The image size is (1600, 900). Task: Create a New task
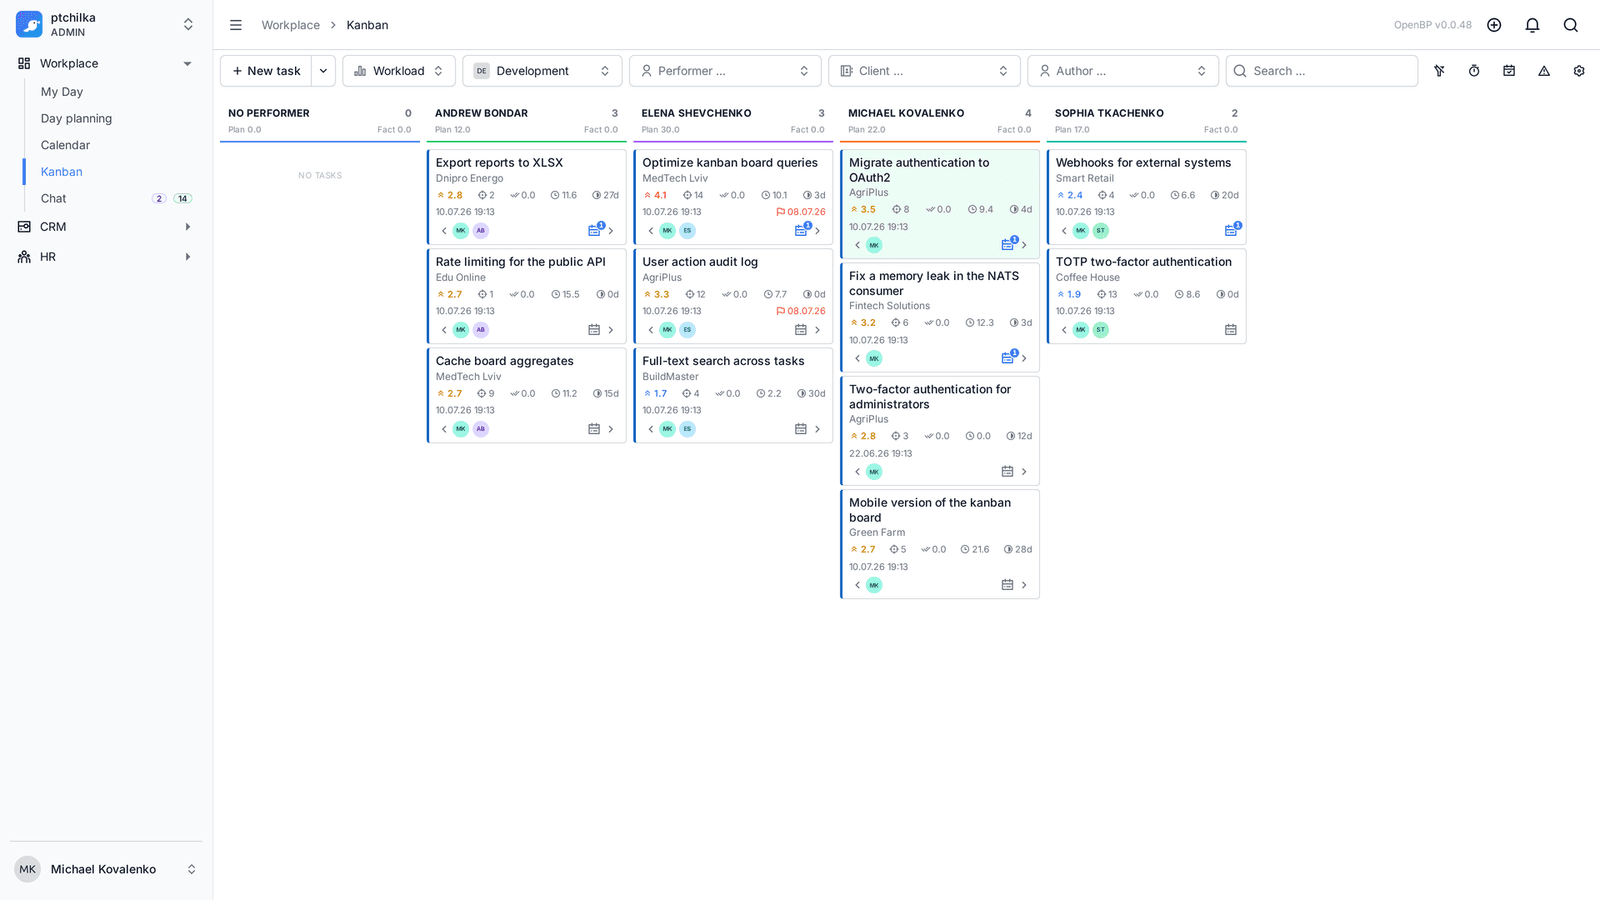[x=266, y=71]
